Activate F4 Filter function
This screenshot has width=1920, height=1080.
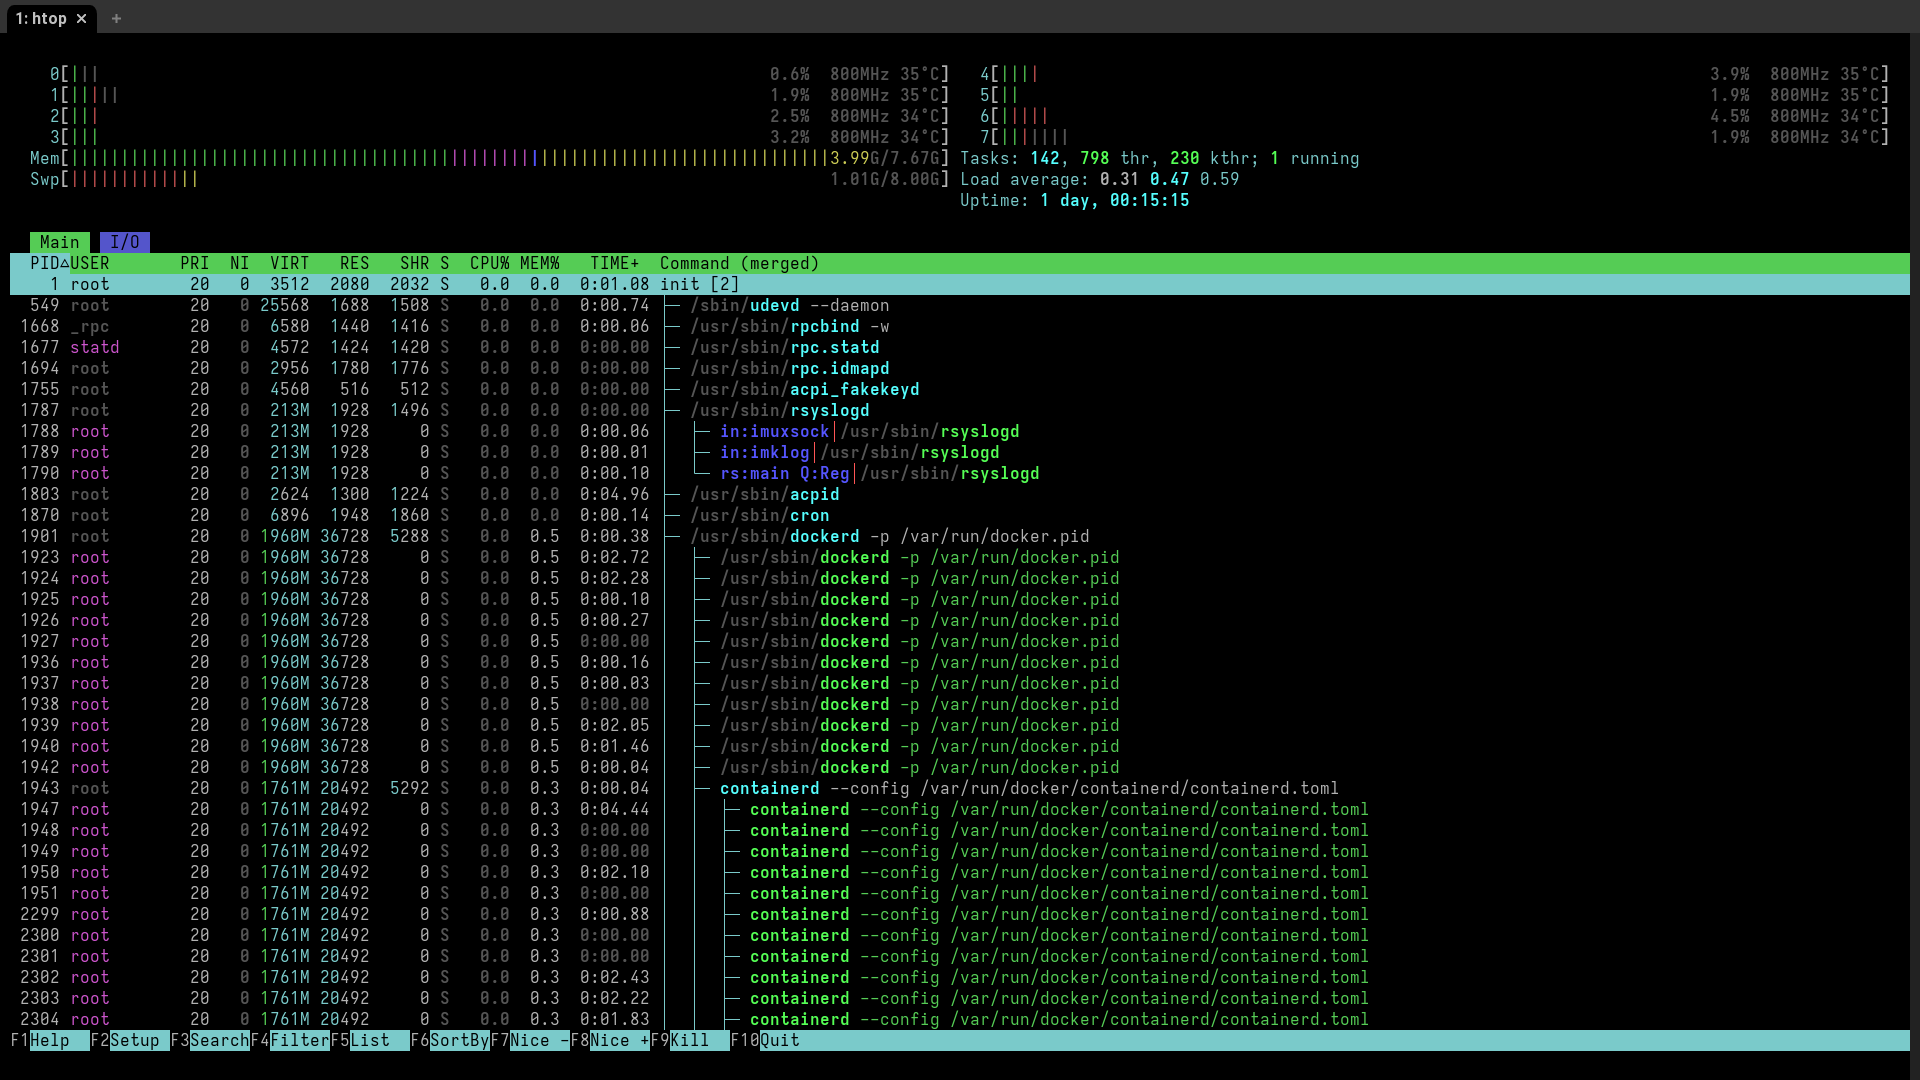pyautogui.click(x=298, y=1040)
